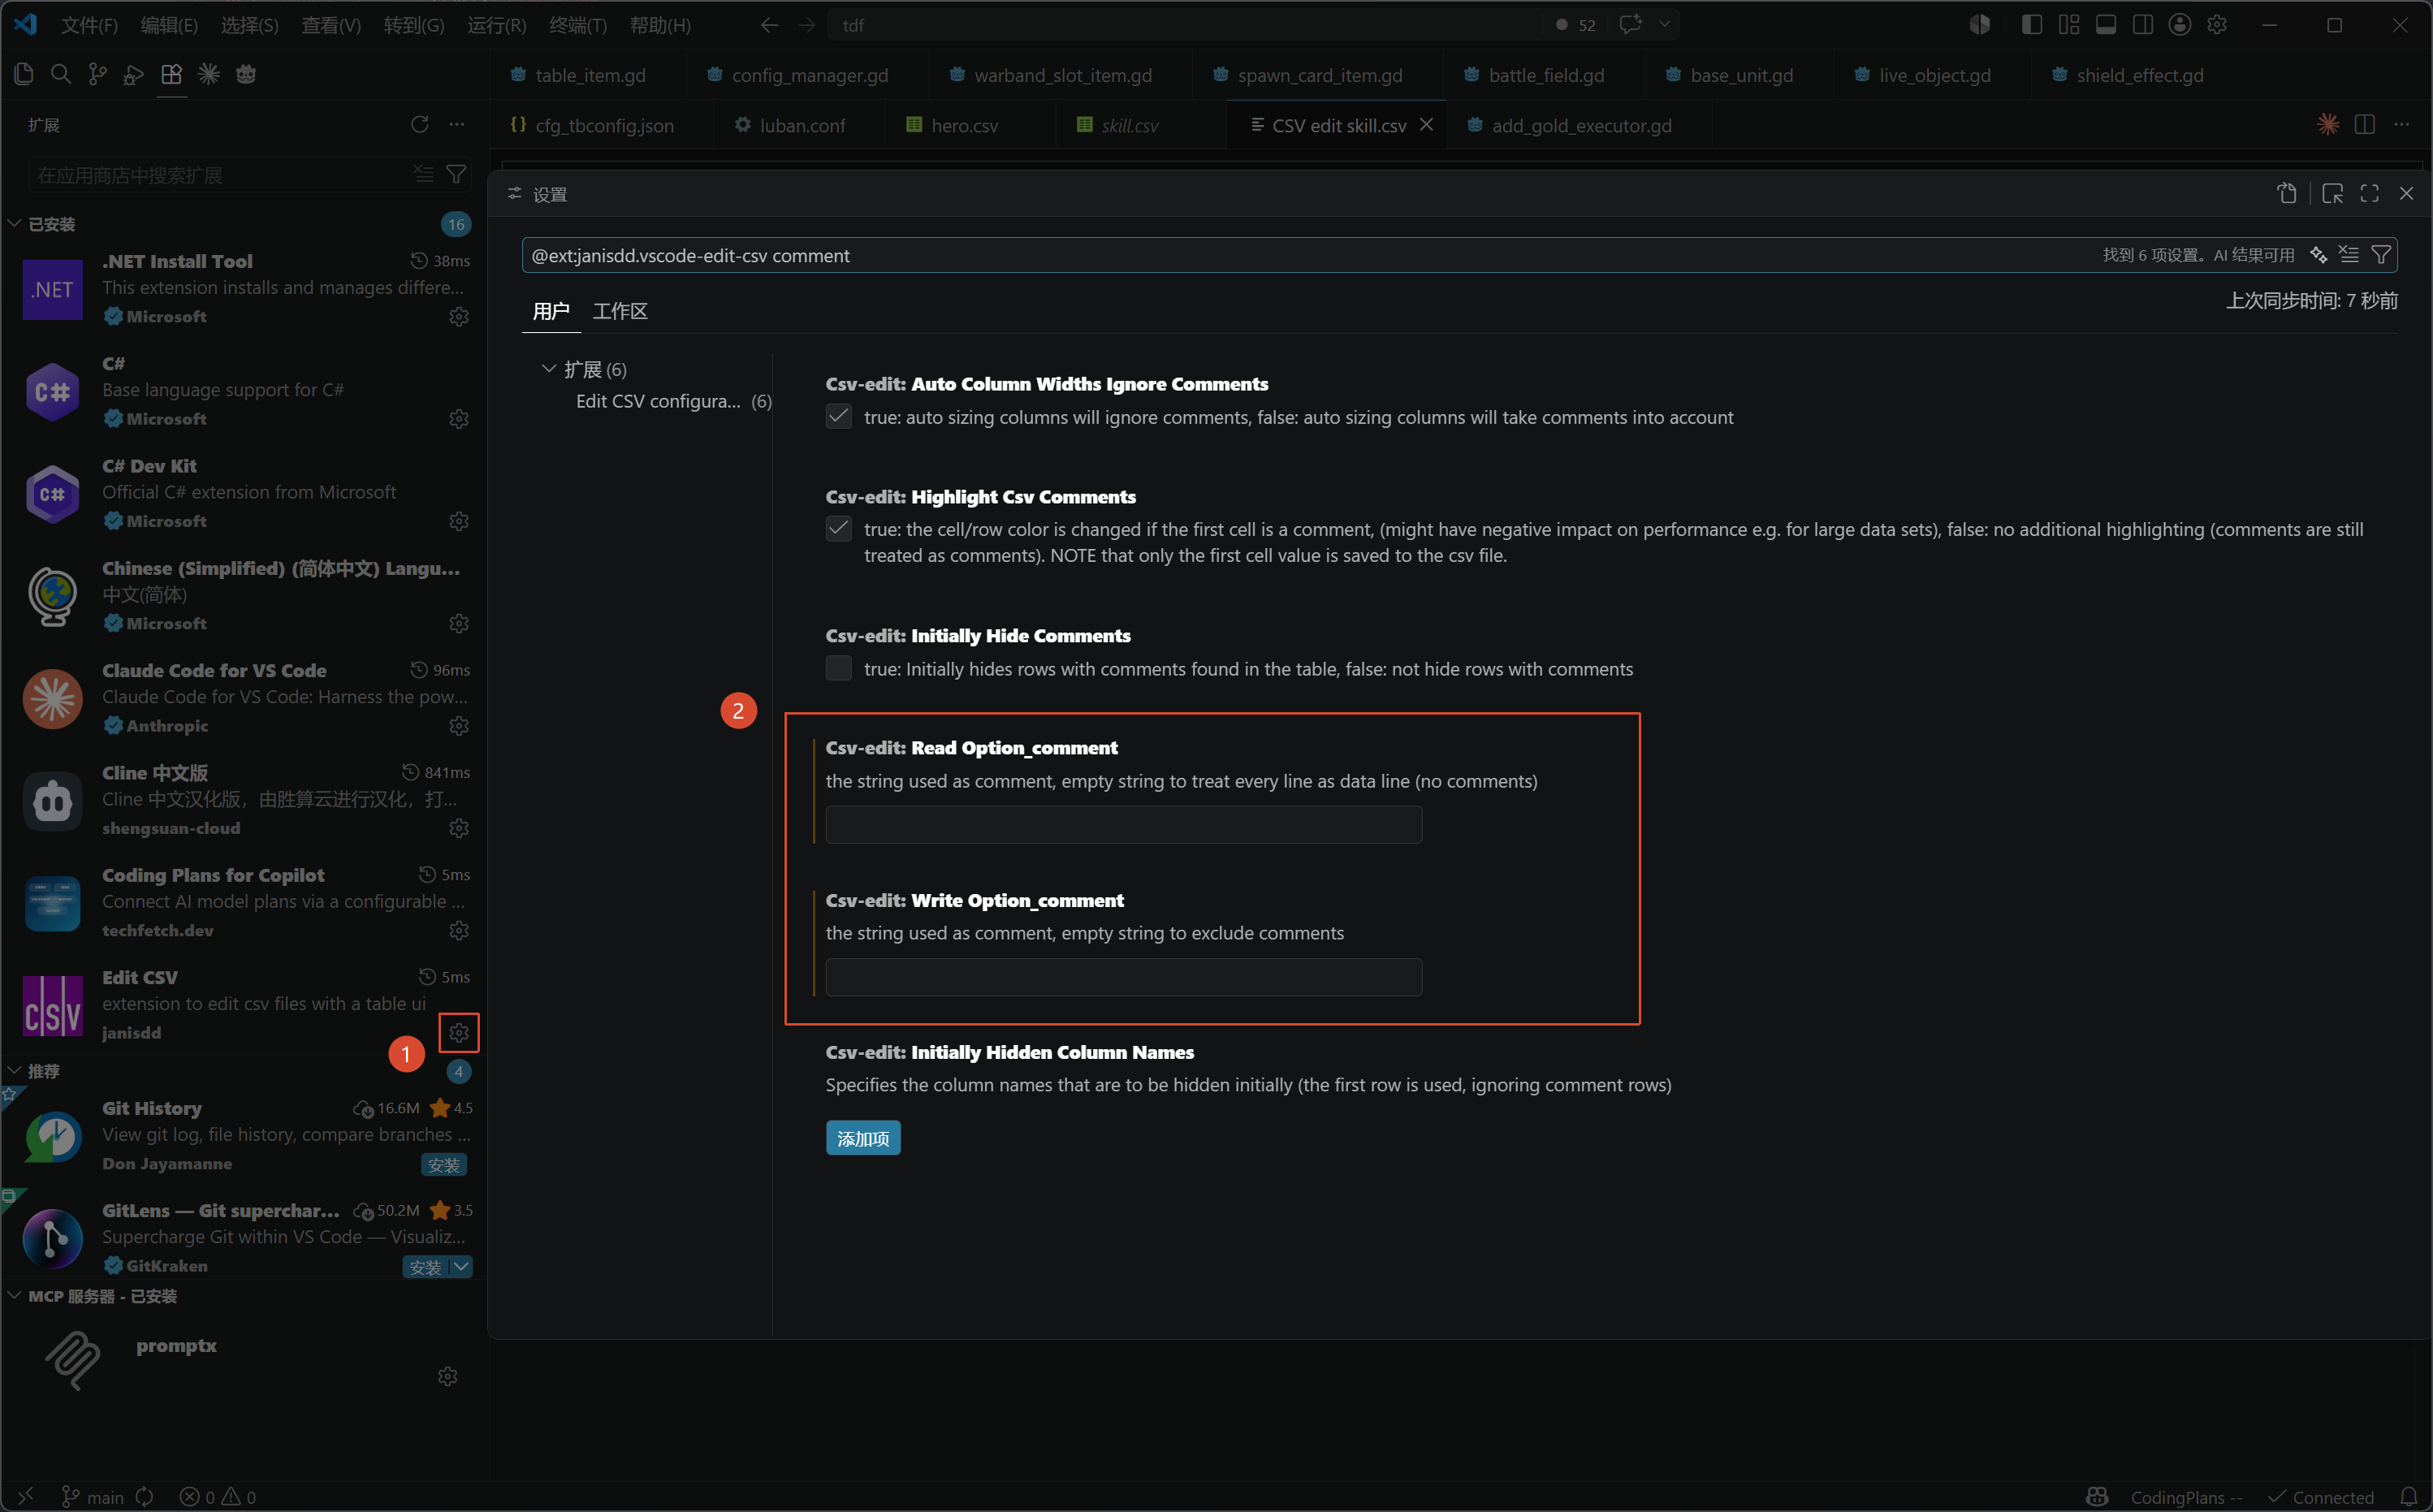This screenshot has height=1512, width=2433.
Task: Switch to battle_field.gd tab
Action: coord(1545,75)
